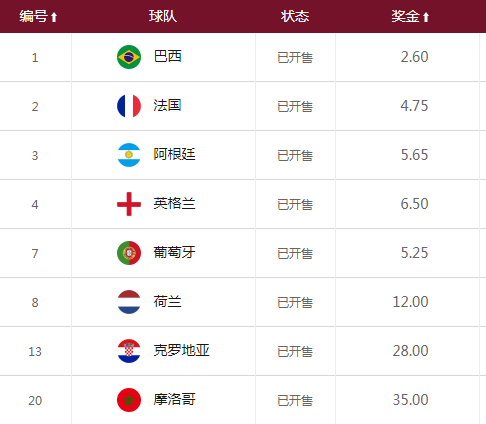Click 已开售 status in Portugal row
The width and height of the screenshot is (486, 424).
click(295, 254)
